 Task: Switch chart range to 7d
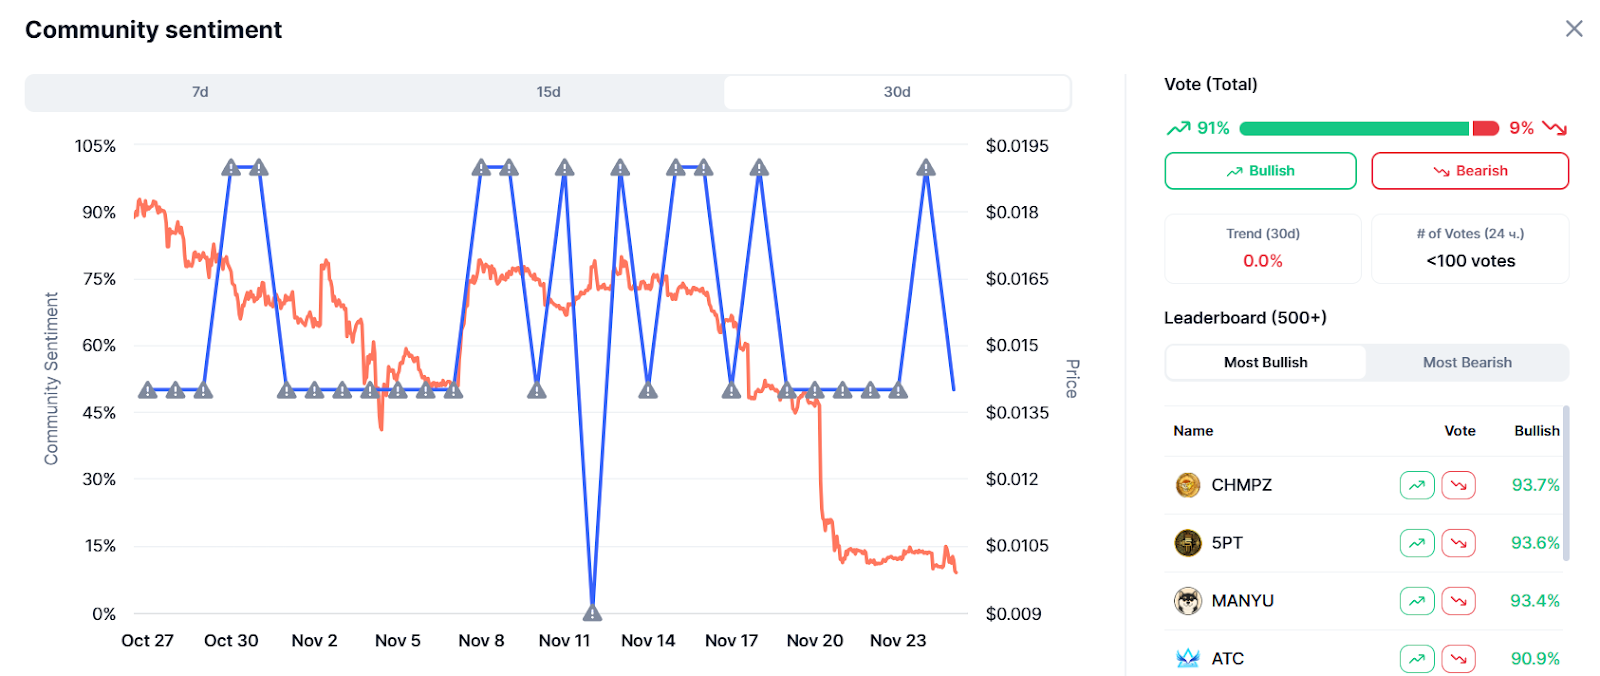click(x=200, y=92)
